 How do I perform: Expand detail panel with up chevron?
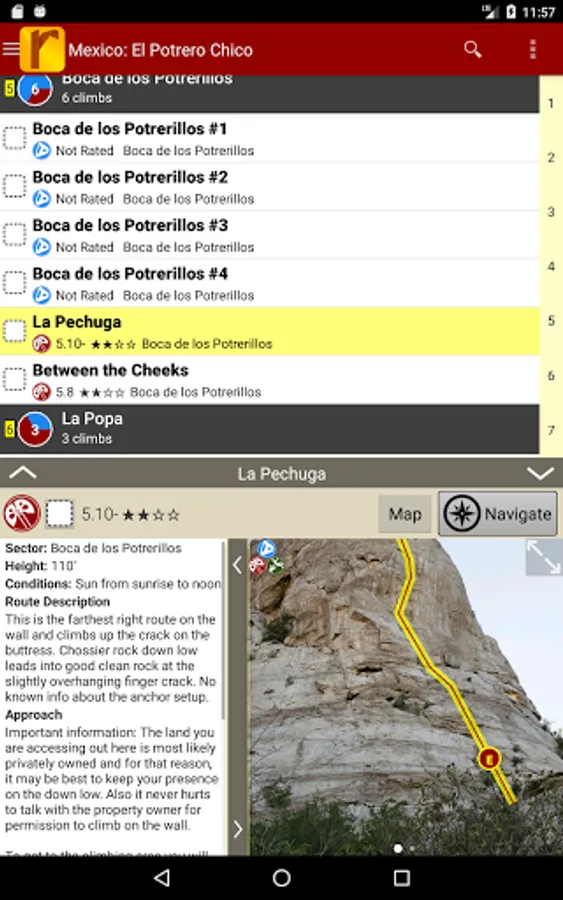[x=23, y=473]
